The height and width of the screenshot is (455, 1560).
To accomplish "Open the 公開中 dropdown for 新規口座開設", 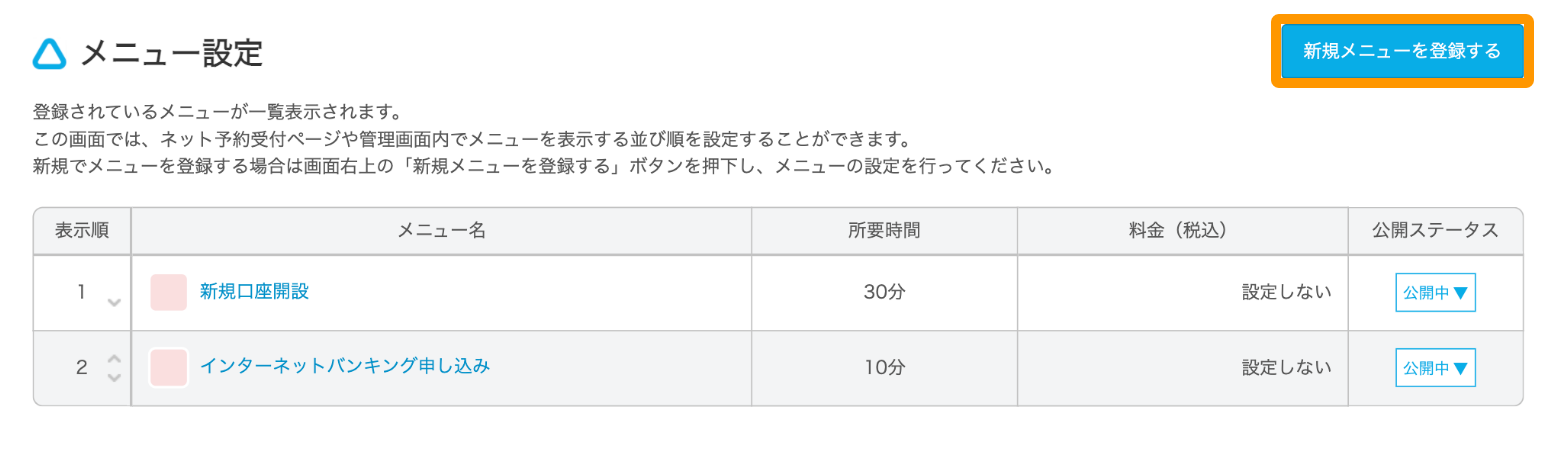I will pyautogui.click(x=1435, y=293).
